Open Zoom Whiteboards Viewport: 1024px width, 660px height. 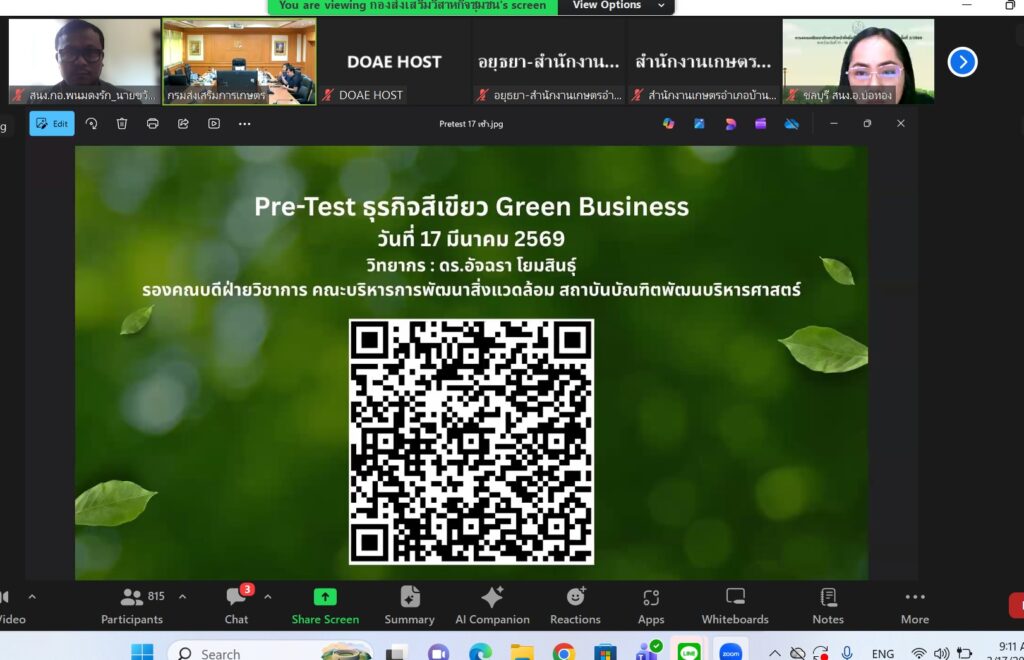coord(735,605)
